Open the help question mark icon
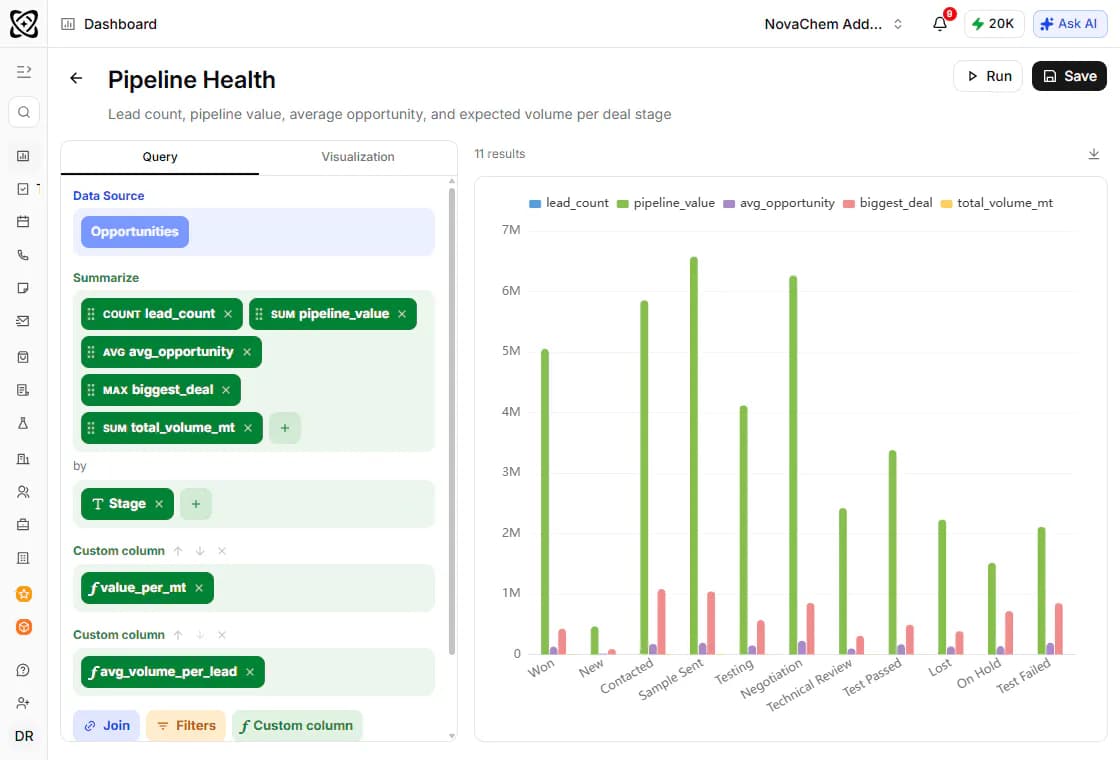 click(23, 670)
